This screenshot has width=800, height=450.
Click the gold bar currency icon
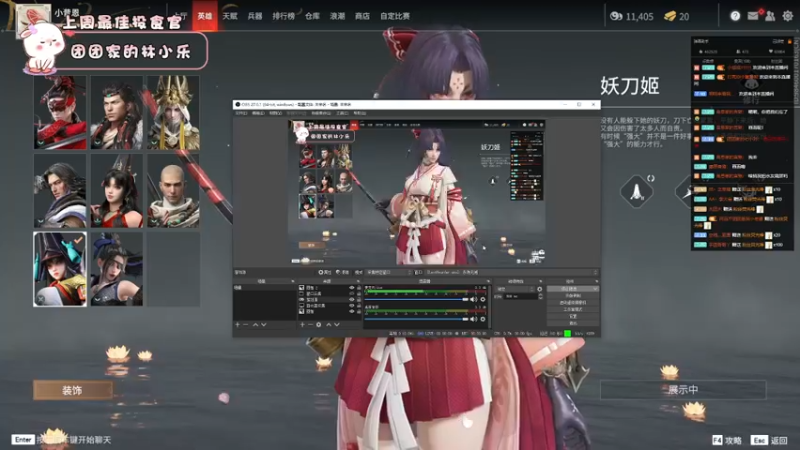(x=670, y=16)
